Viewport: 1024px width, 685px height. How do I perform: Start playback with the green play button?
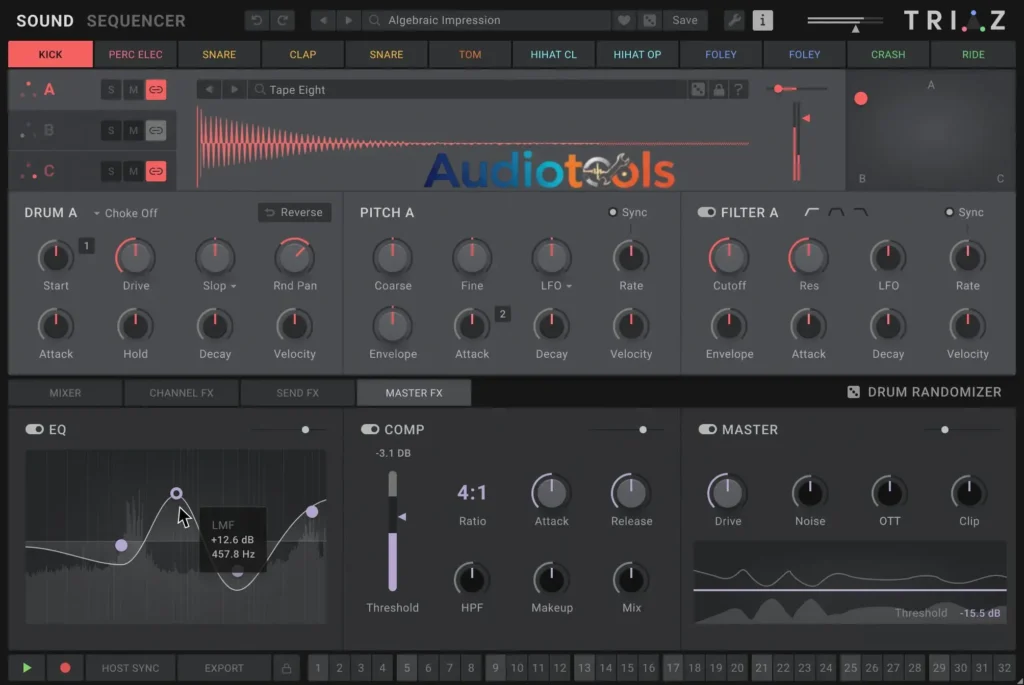pos(27,668)
